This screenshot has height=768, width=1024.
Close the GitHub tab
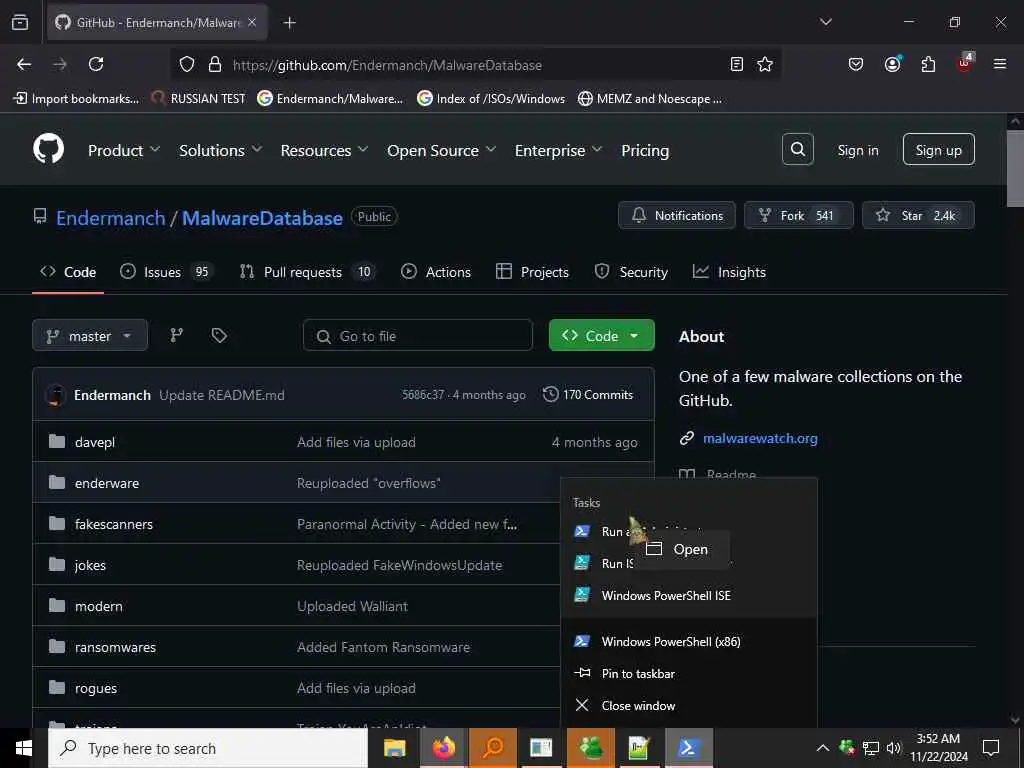252,22
